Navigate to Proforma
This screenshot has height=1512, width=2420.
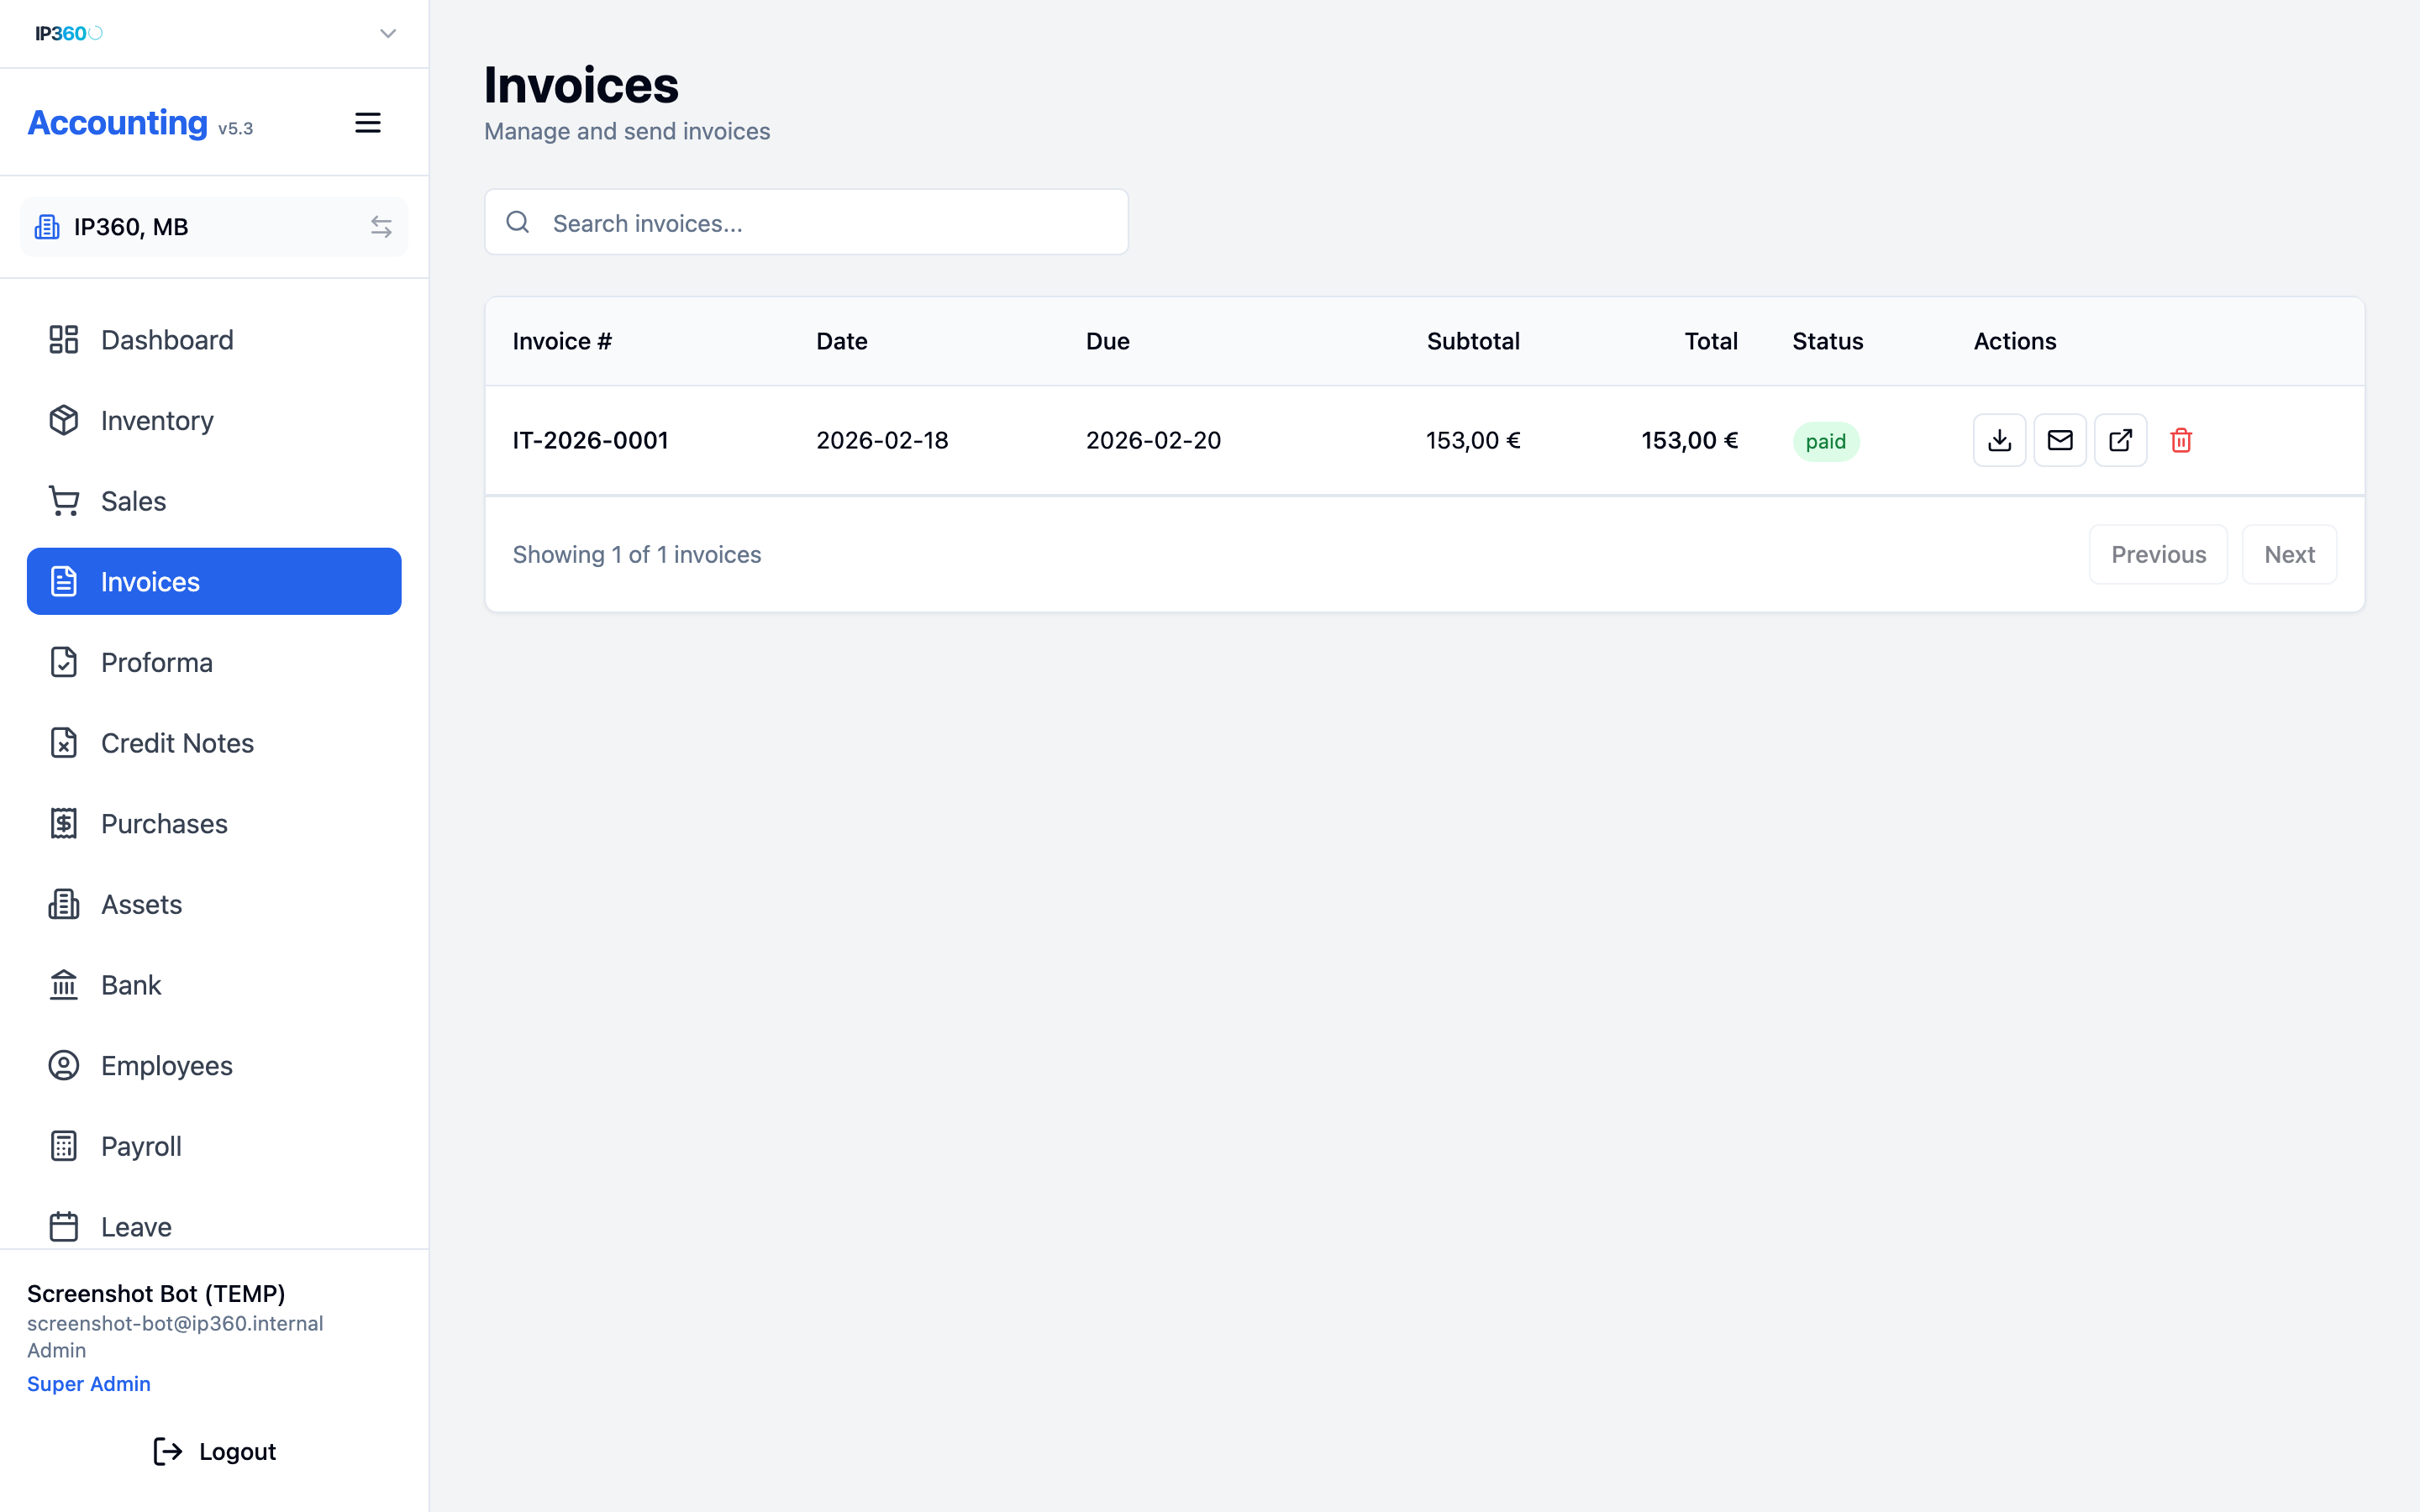pyautogui.click(x=214, y=662)
